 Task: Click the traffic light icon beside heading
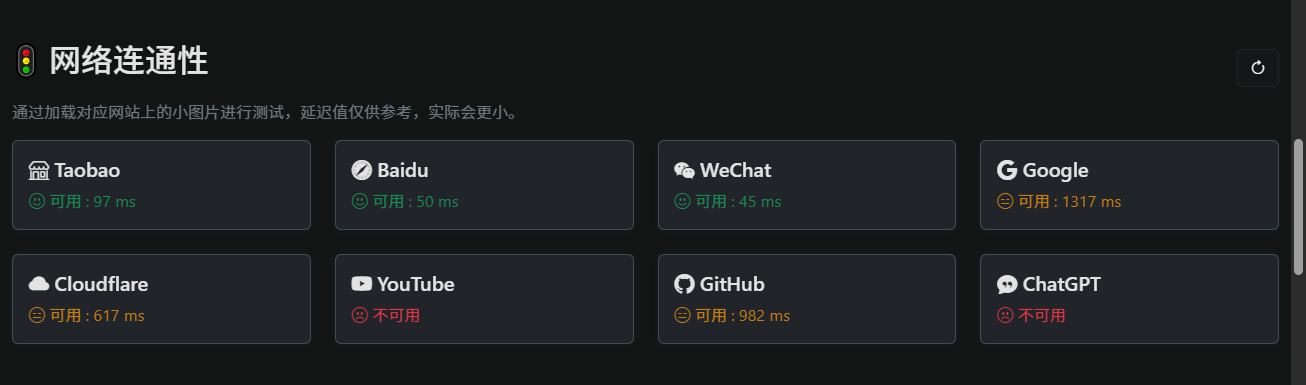(x=26, y=61)
